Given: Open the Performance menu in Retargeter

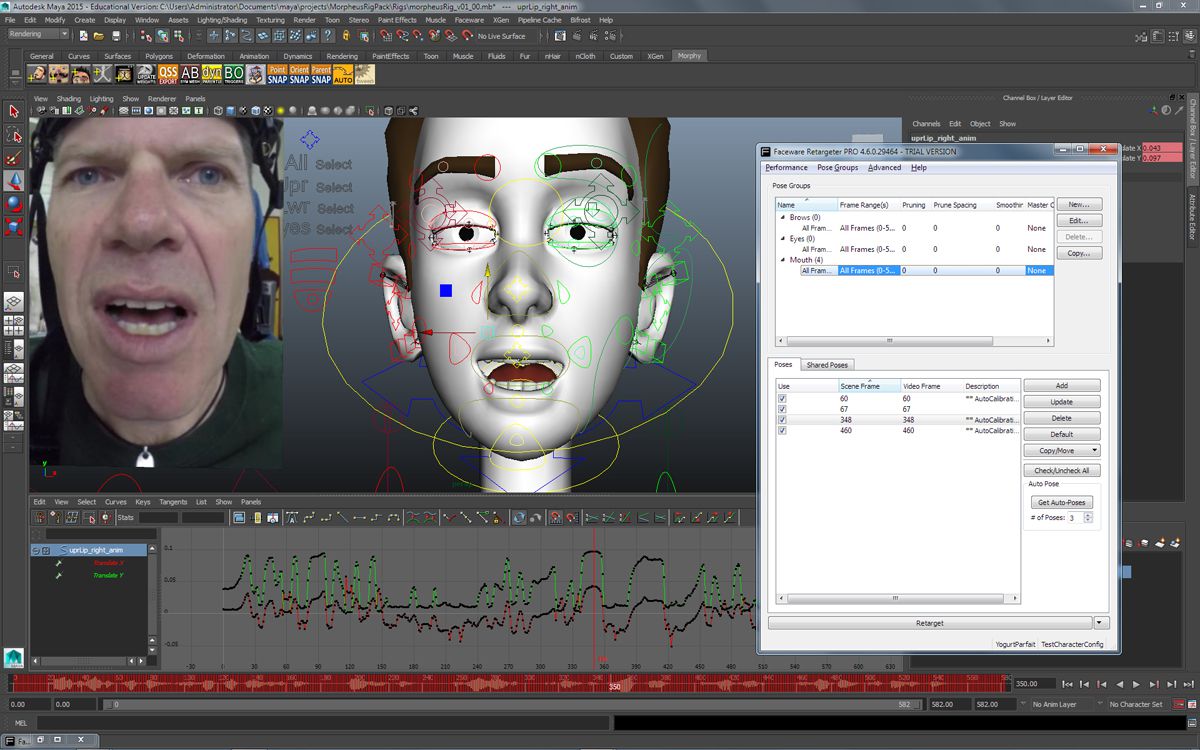Looking at the screenshot, I should coord(786,168).
